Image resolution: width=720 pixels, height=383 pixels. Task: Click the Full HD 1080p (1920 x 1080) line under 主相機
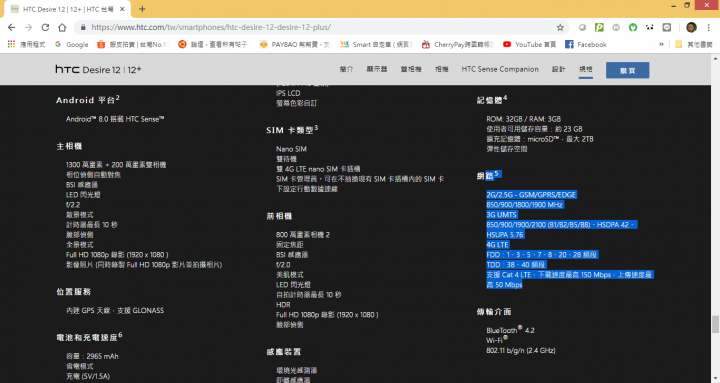(x=117, y=254)
